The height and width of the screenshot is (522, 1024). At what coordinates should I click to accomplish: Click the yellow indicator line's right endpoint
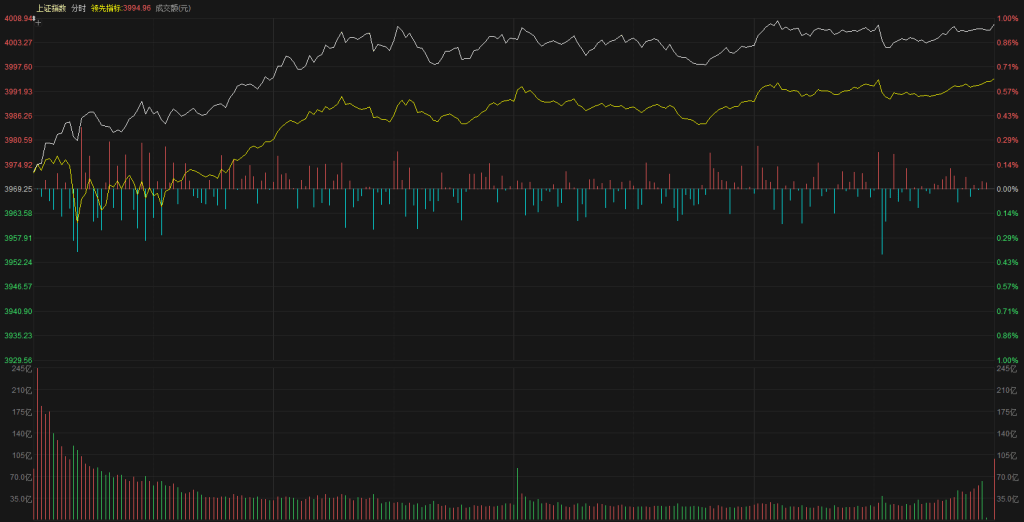(993, 79)
